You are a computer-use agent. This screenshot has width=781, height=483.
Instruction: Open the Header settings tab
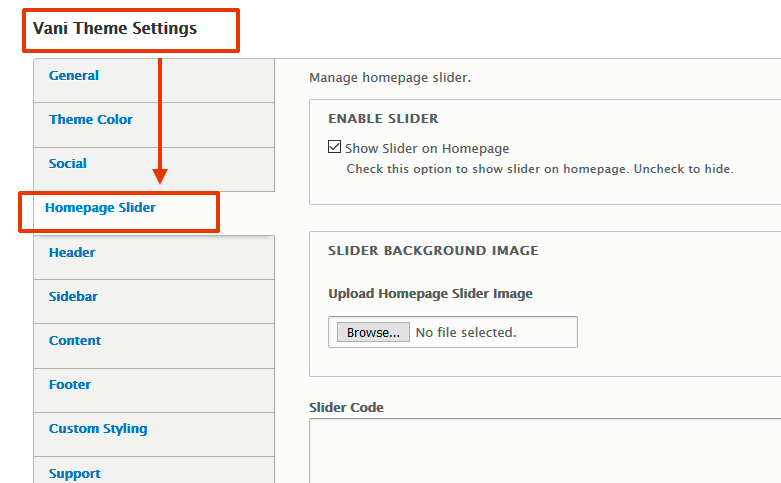coord(72,253)
